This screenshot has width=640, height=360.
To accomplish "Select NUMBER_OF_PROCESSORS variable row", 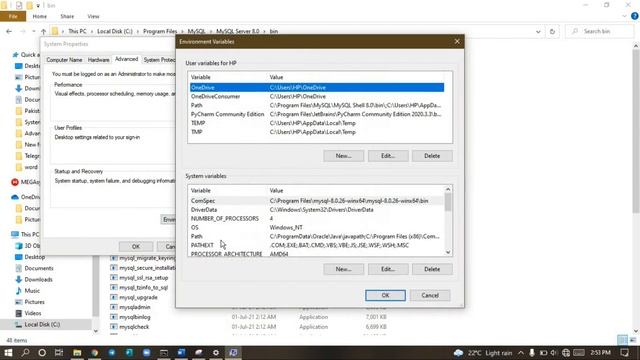I will (x=317, y=219).
